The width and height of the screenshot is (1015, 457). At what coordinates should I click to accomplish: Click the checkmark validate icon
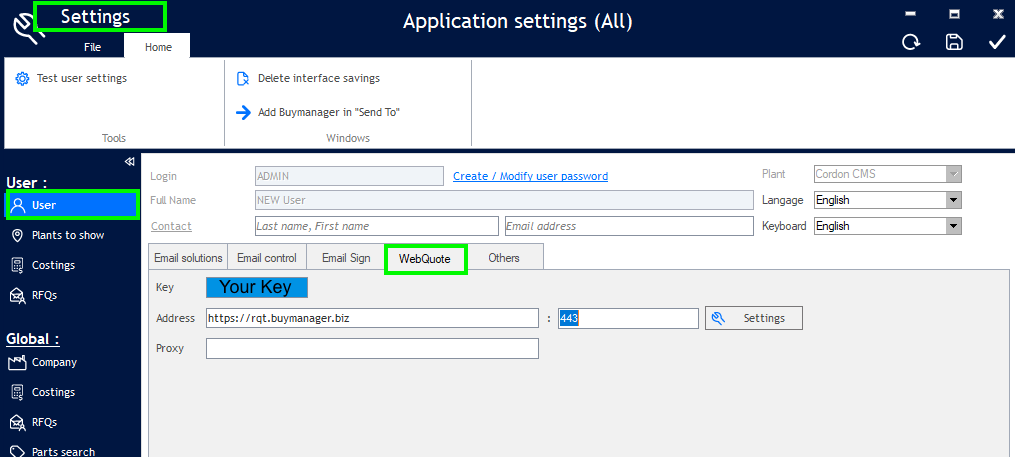click(997, 42)
